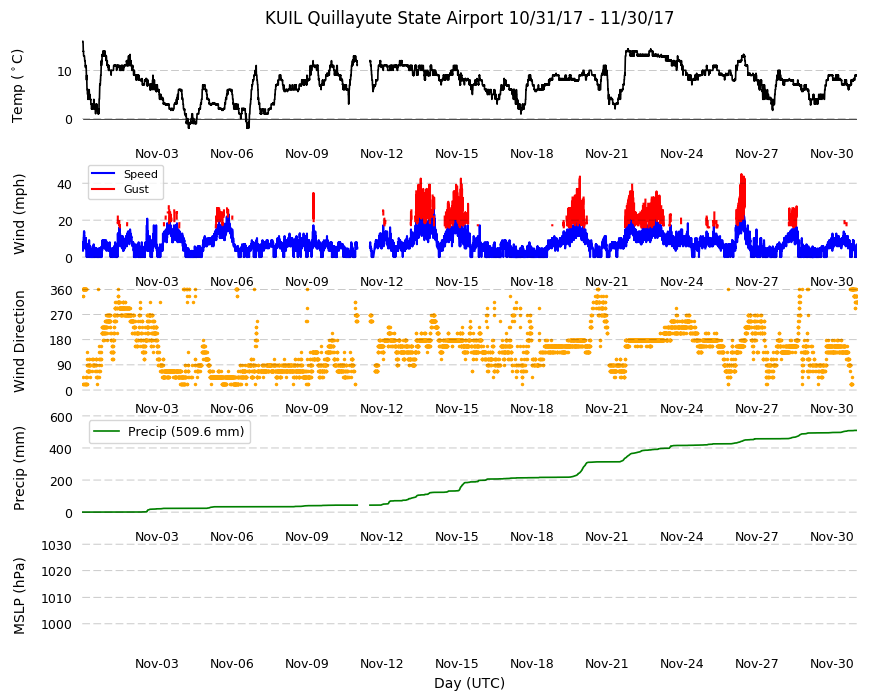
Task: Click the Temp (°C) axis label
Action: (x=18, y=86)
